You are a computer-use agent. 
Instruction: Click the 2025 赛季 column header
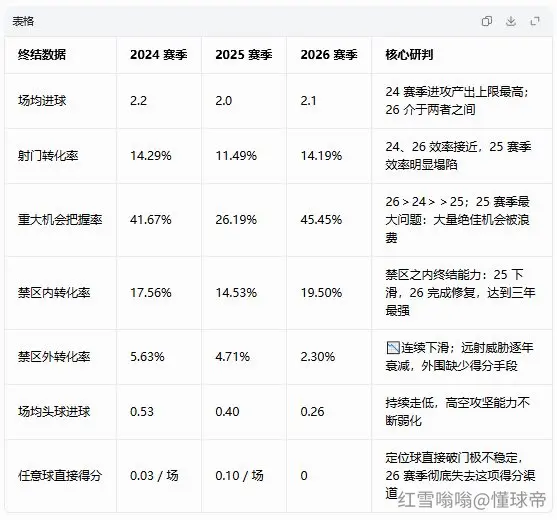coord(244,55)
